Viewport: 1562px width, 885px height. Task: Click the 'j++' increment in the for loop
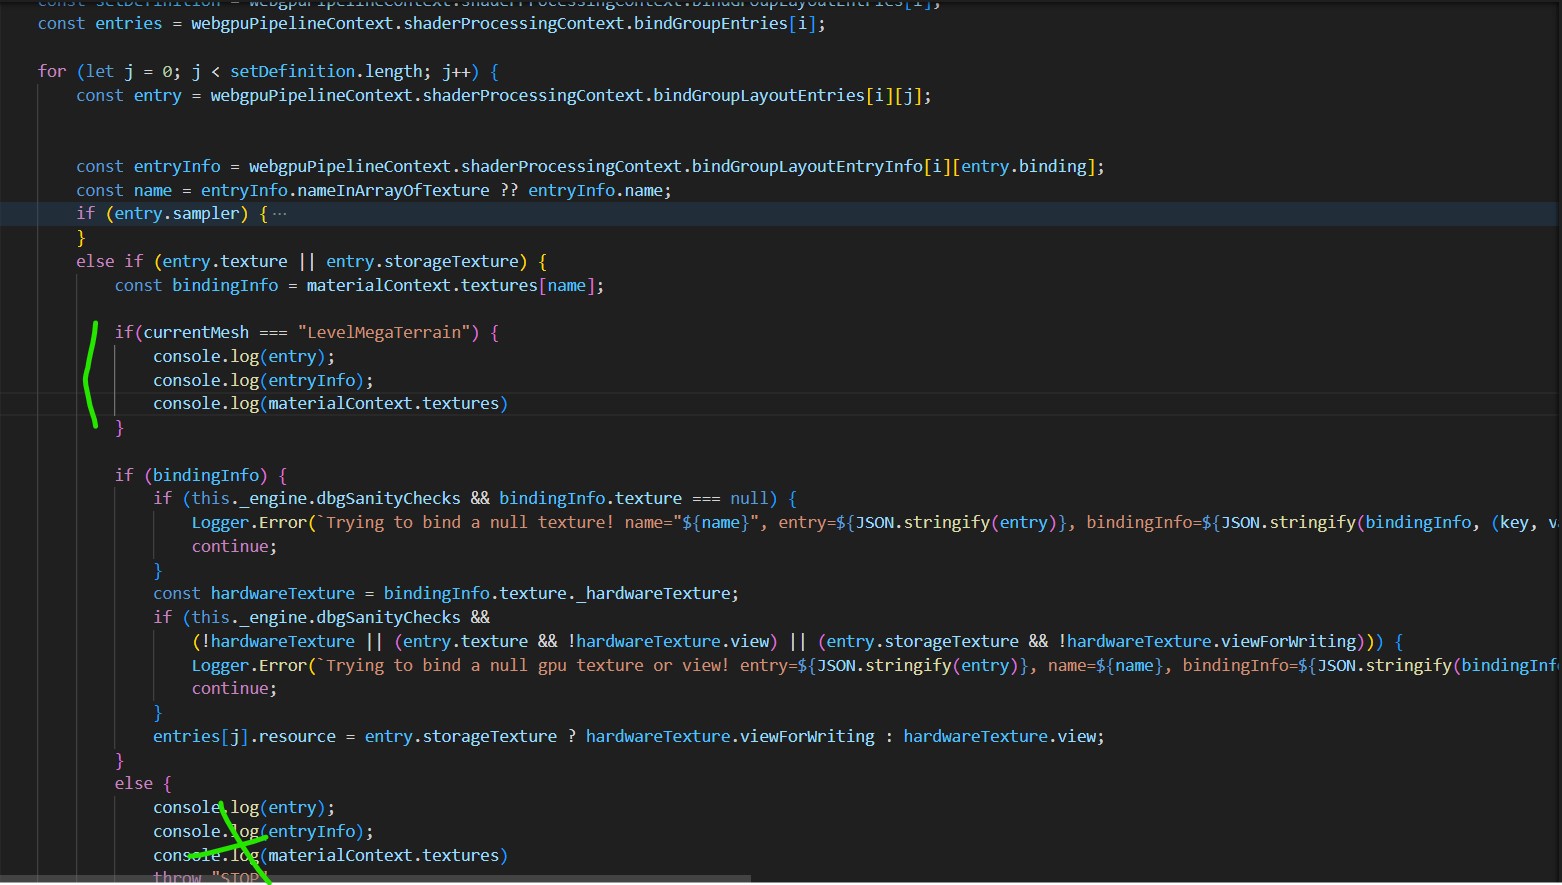[457, 72]
